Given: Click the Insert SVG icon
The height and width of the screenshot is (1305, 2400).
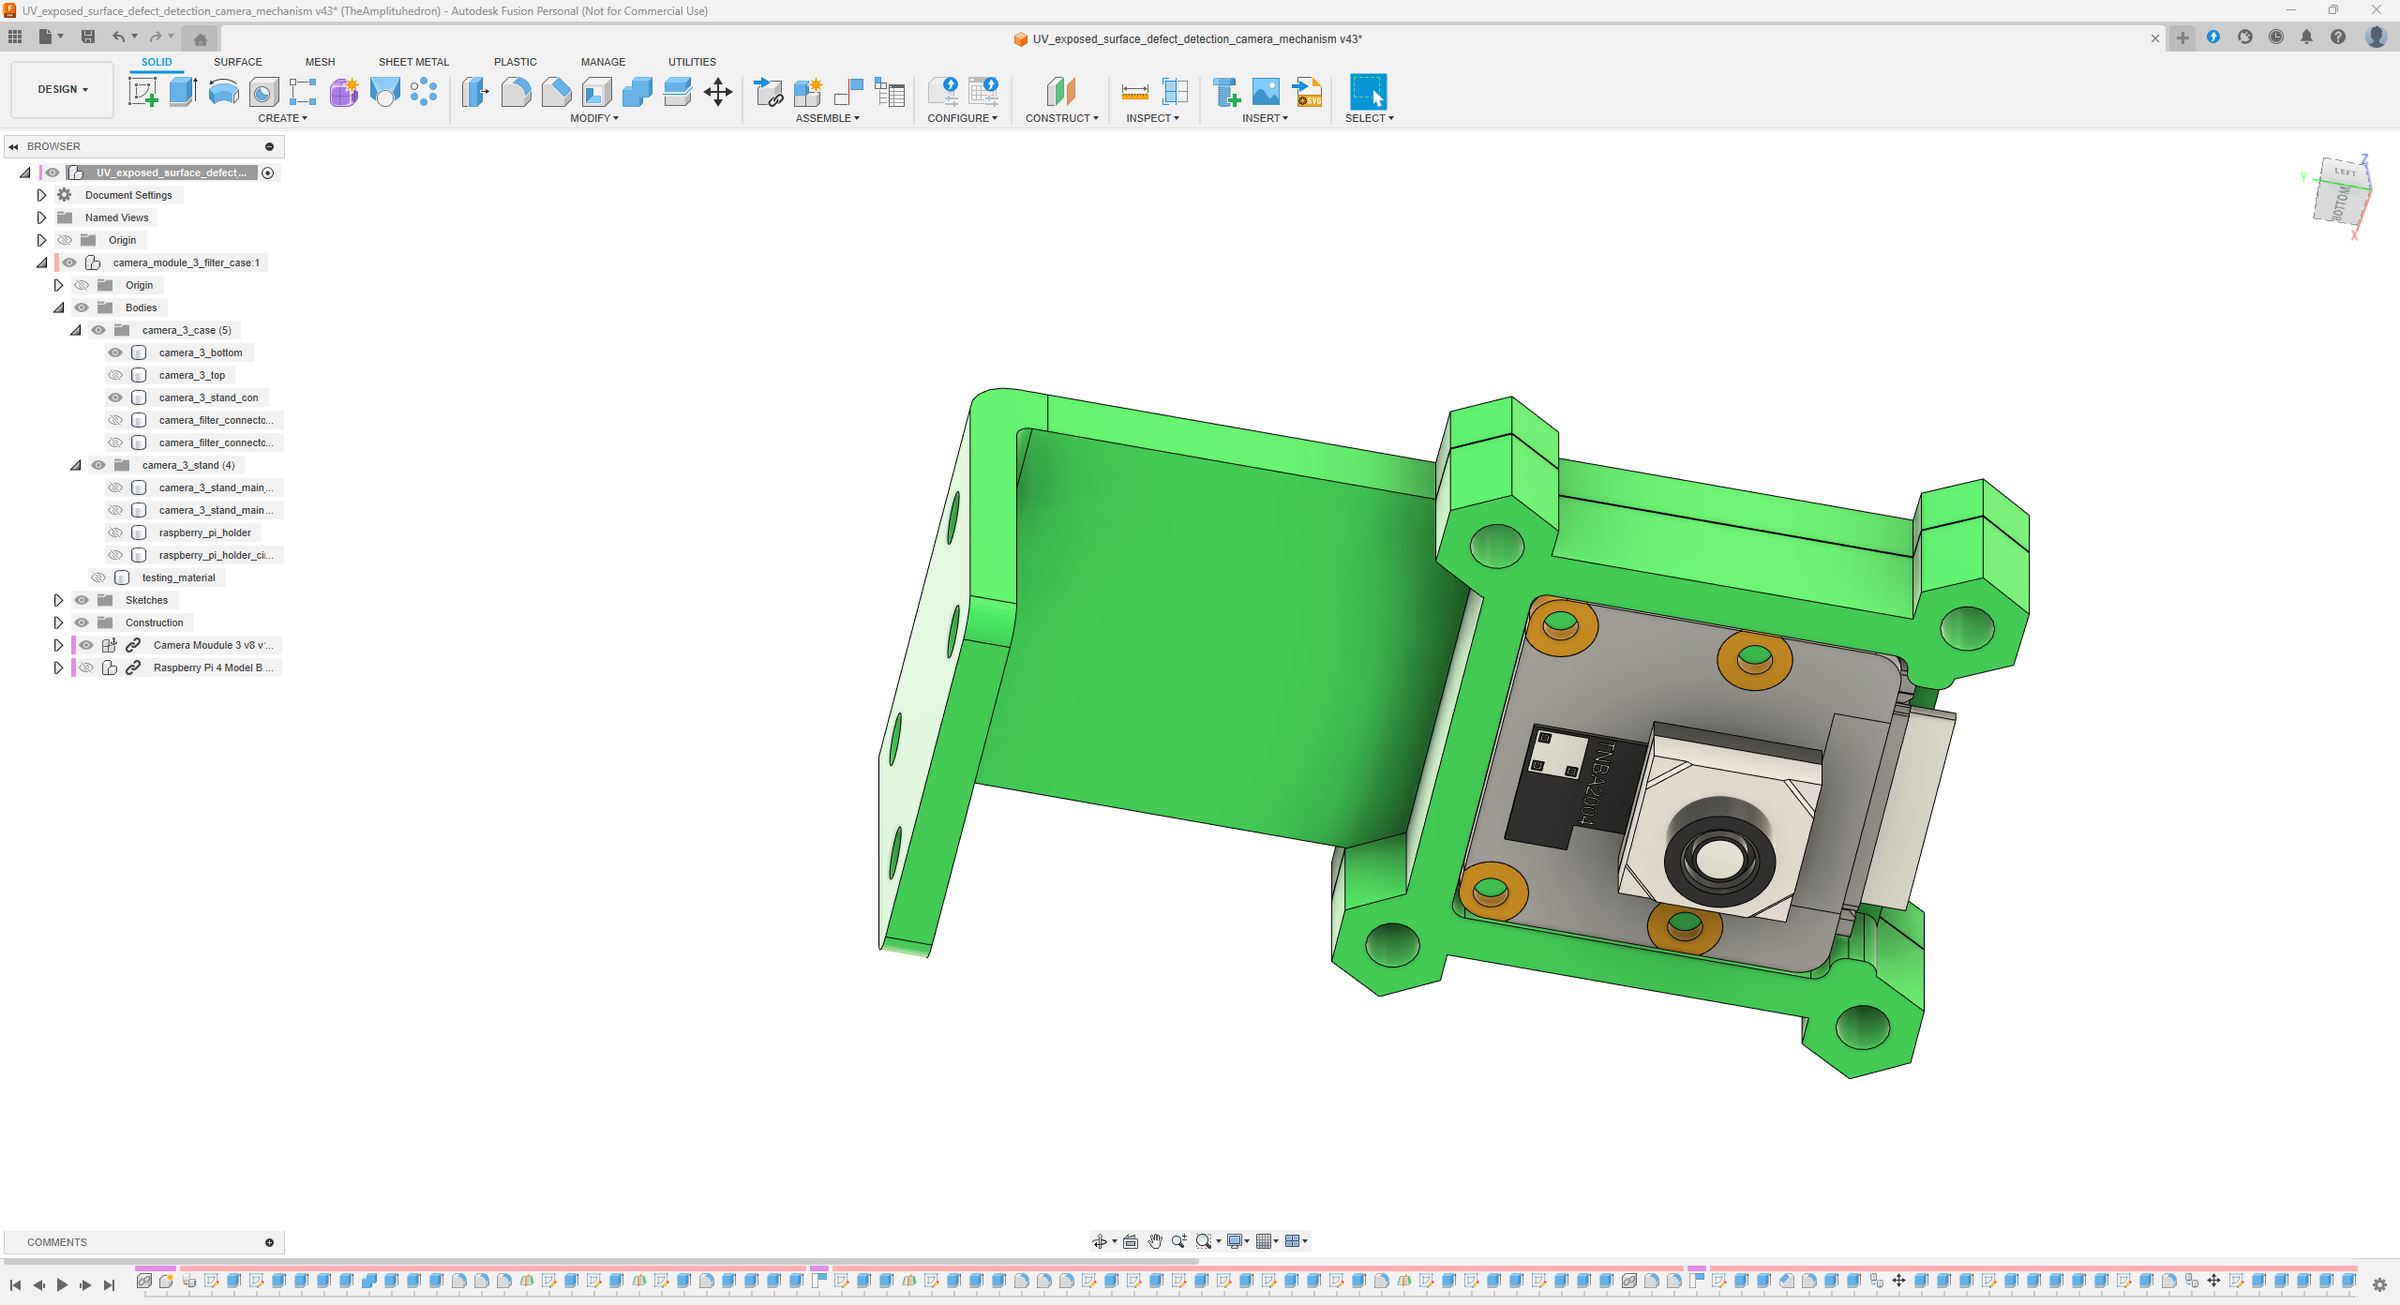Looking at the screenshot, I should pos(1307,92).
